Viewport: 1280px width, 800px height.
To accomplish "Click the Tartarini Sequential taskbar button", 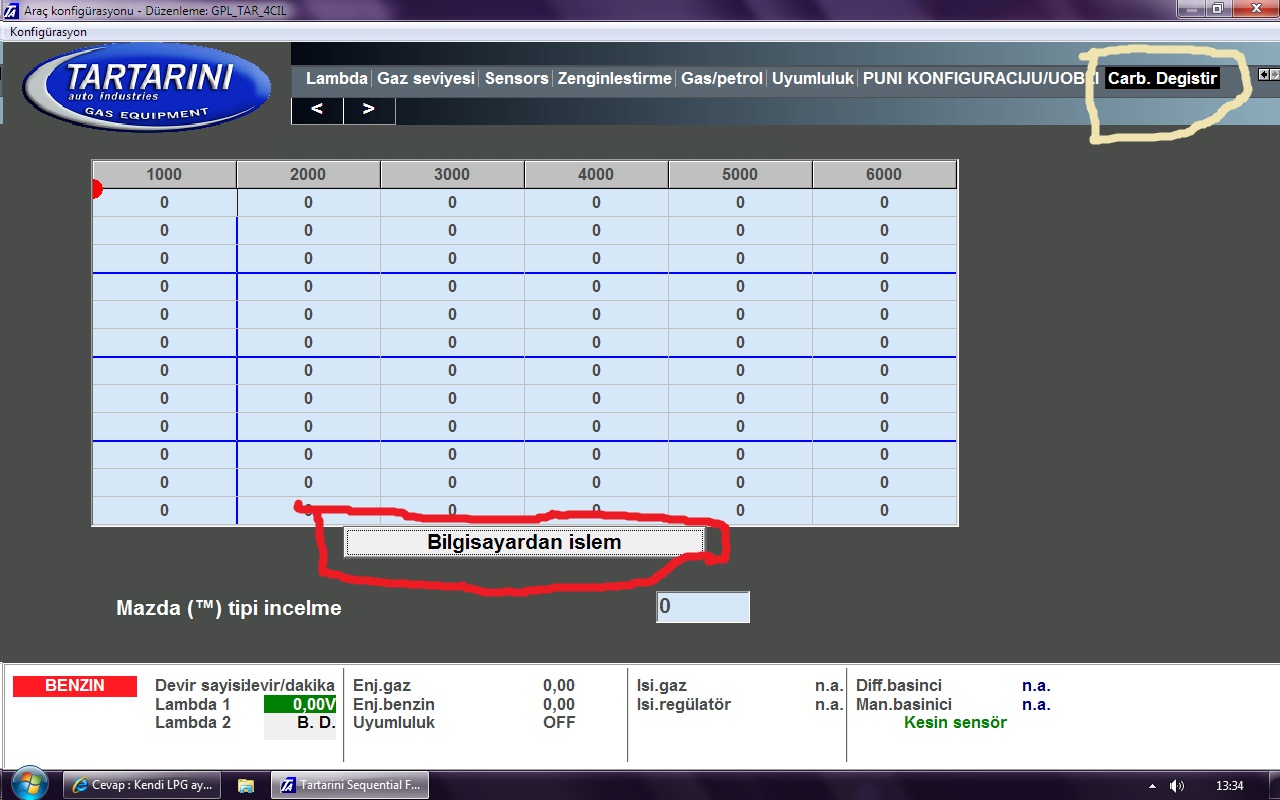I will pos(351,785).
